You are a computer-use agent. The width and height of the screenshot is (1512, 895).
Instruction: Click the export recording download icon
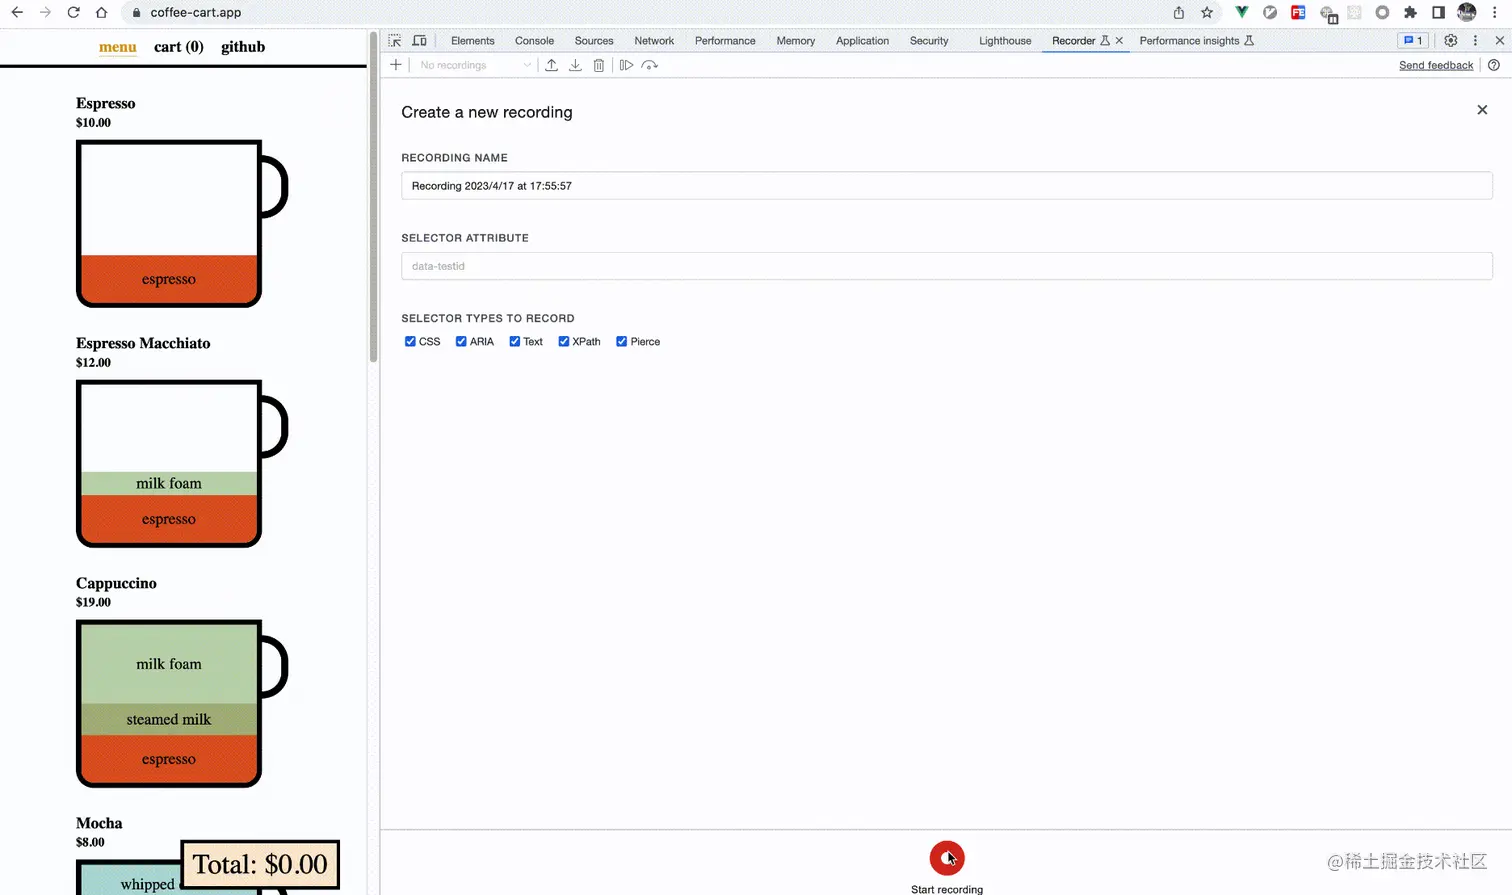click(x=575, y=65)
